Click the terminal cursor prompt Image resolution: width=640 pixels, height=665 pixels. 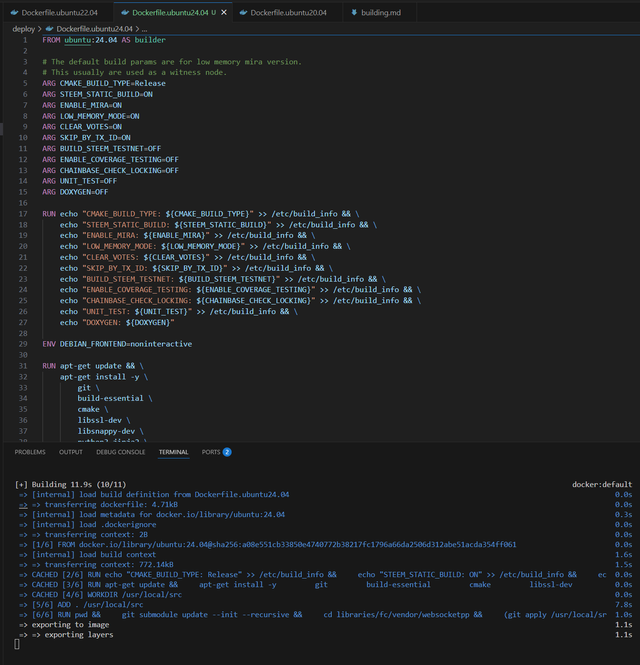click(17, 644)
